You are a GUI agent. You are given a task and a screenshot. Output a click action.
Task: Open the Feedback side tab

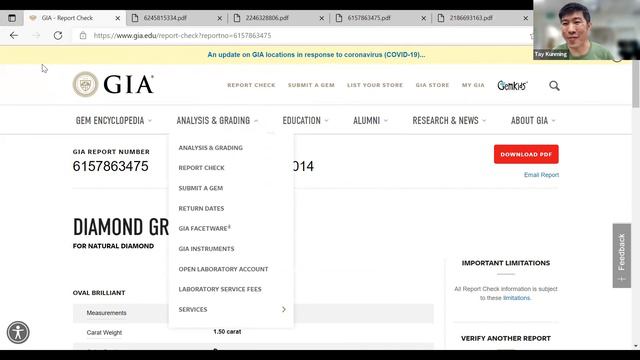(622, 256)
